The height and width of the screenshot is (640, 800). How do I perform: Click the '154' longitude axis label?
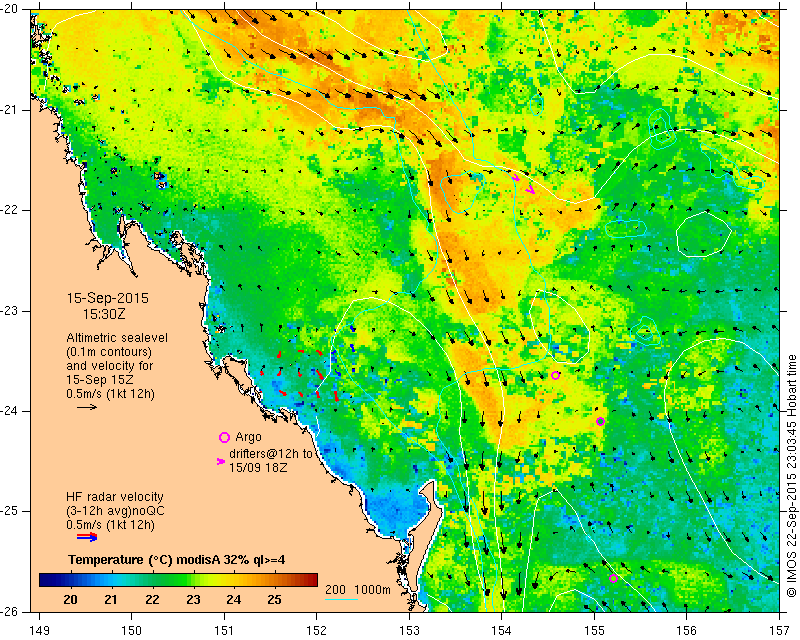click(x=502, y=631)
